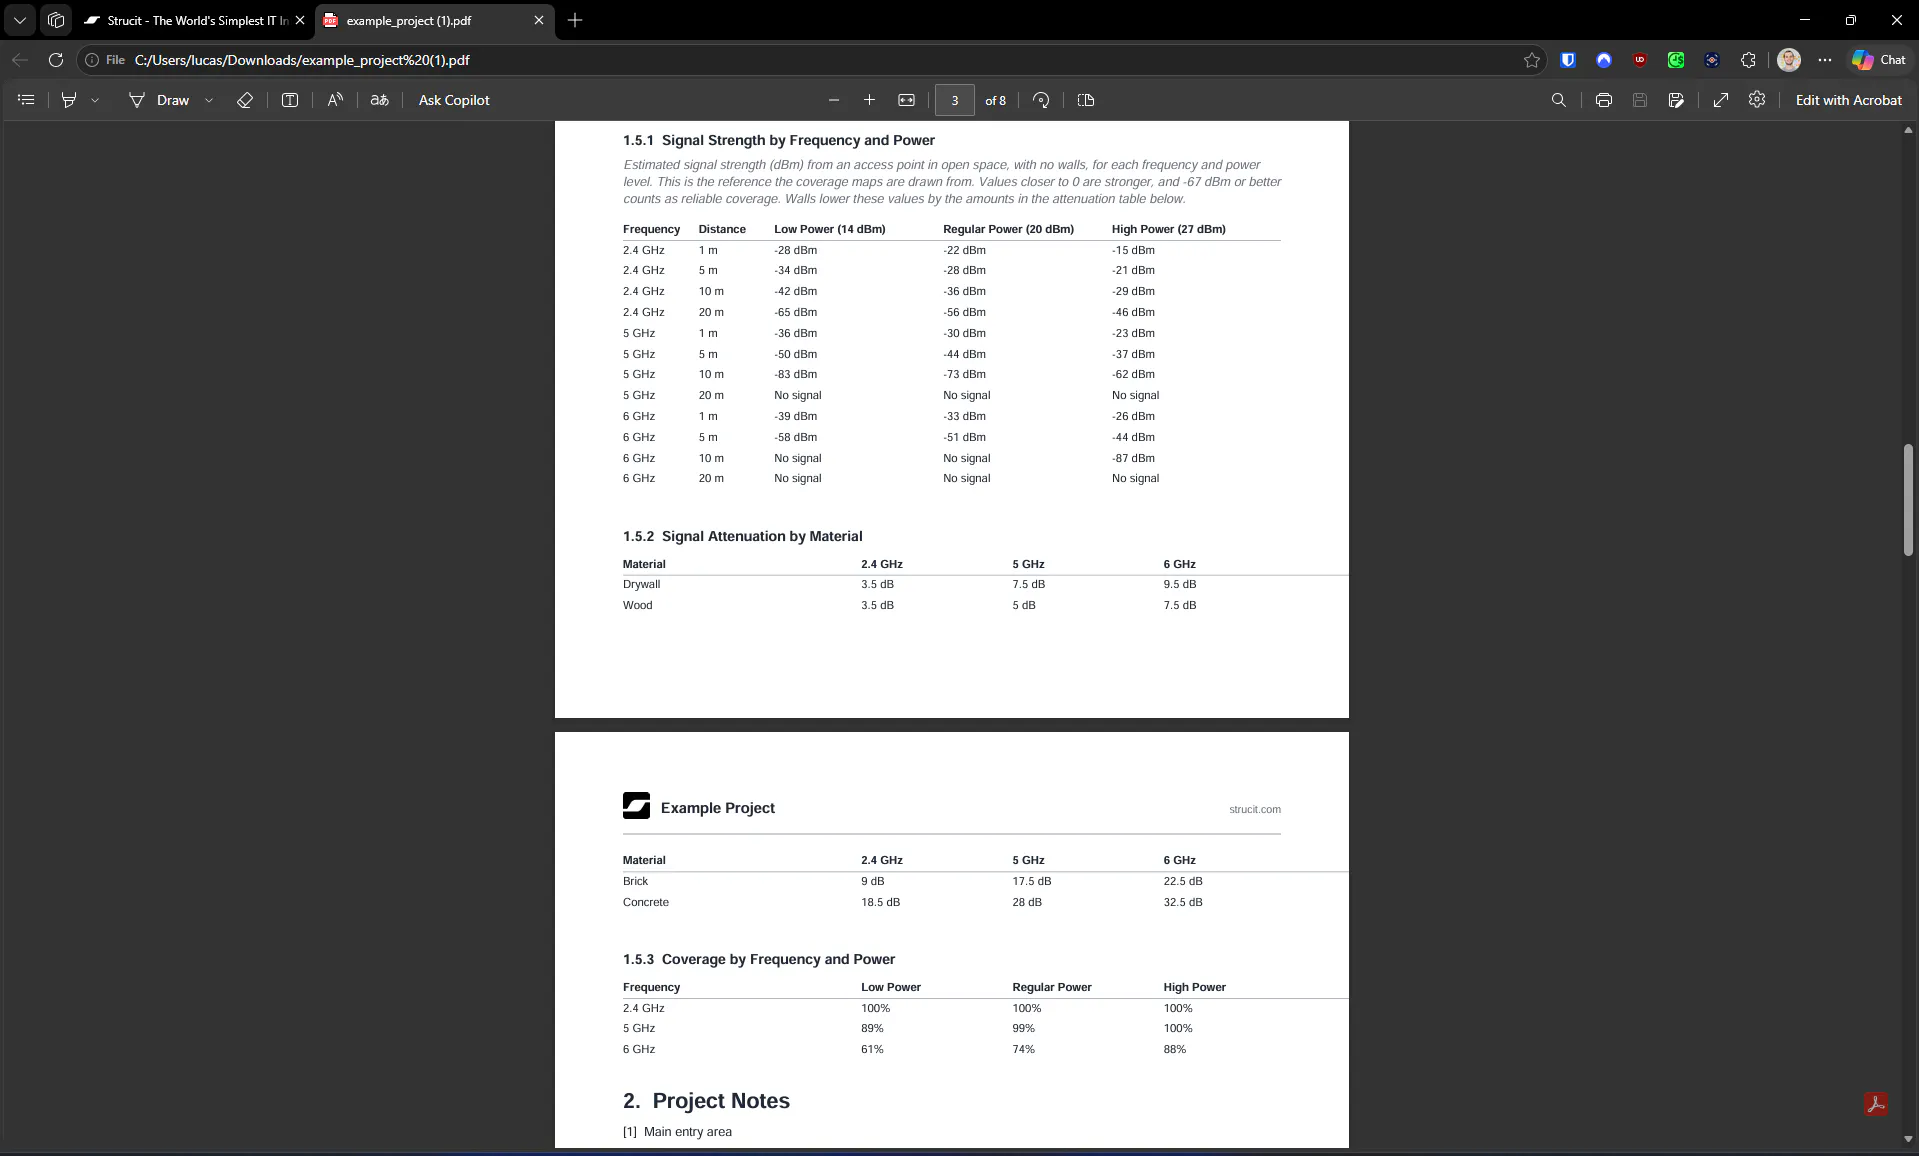Rotate the PDF page

tap(1041, 100)
